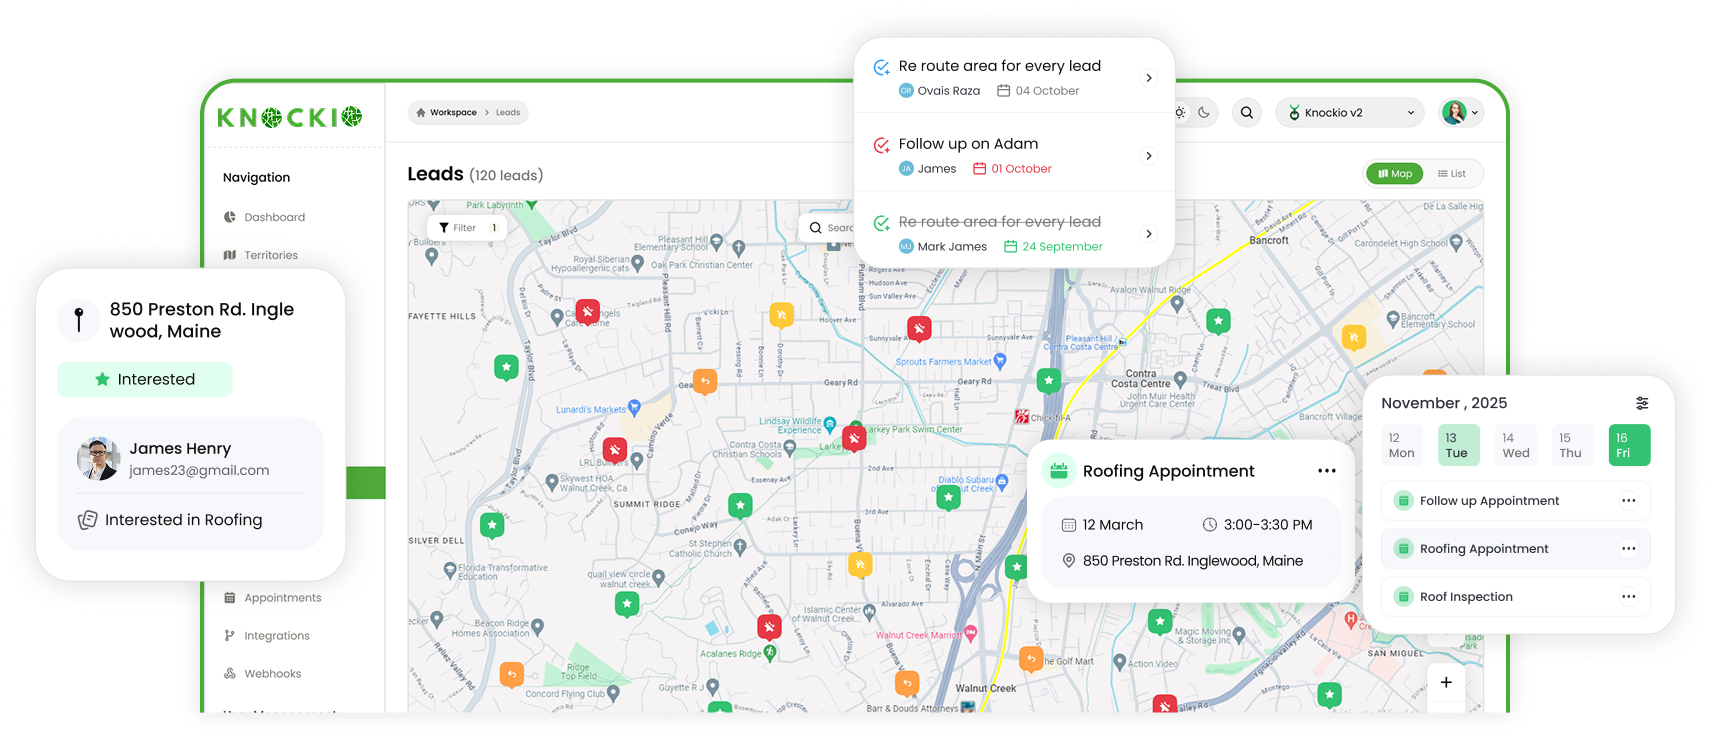Click the search magnifier icon in header
Screen dimensions: 1711x738
tap(1247, 113)
